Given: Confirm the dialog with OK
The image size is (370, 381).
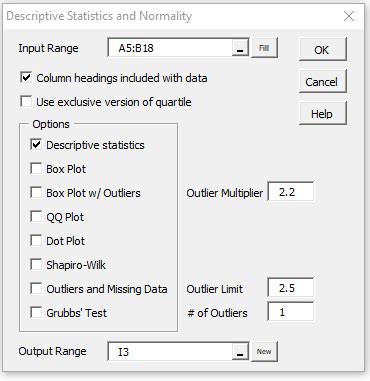Looking at the screenshot, I should tap(323, 49).
